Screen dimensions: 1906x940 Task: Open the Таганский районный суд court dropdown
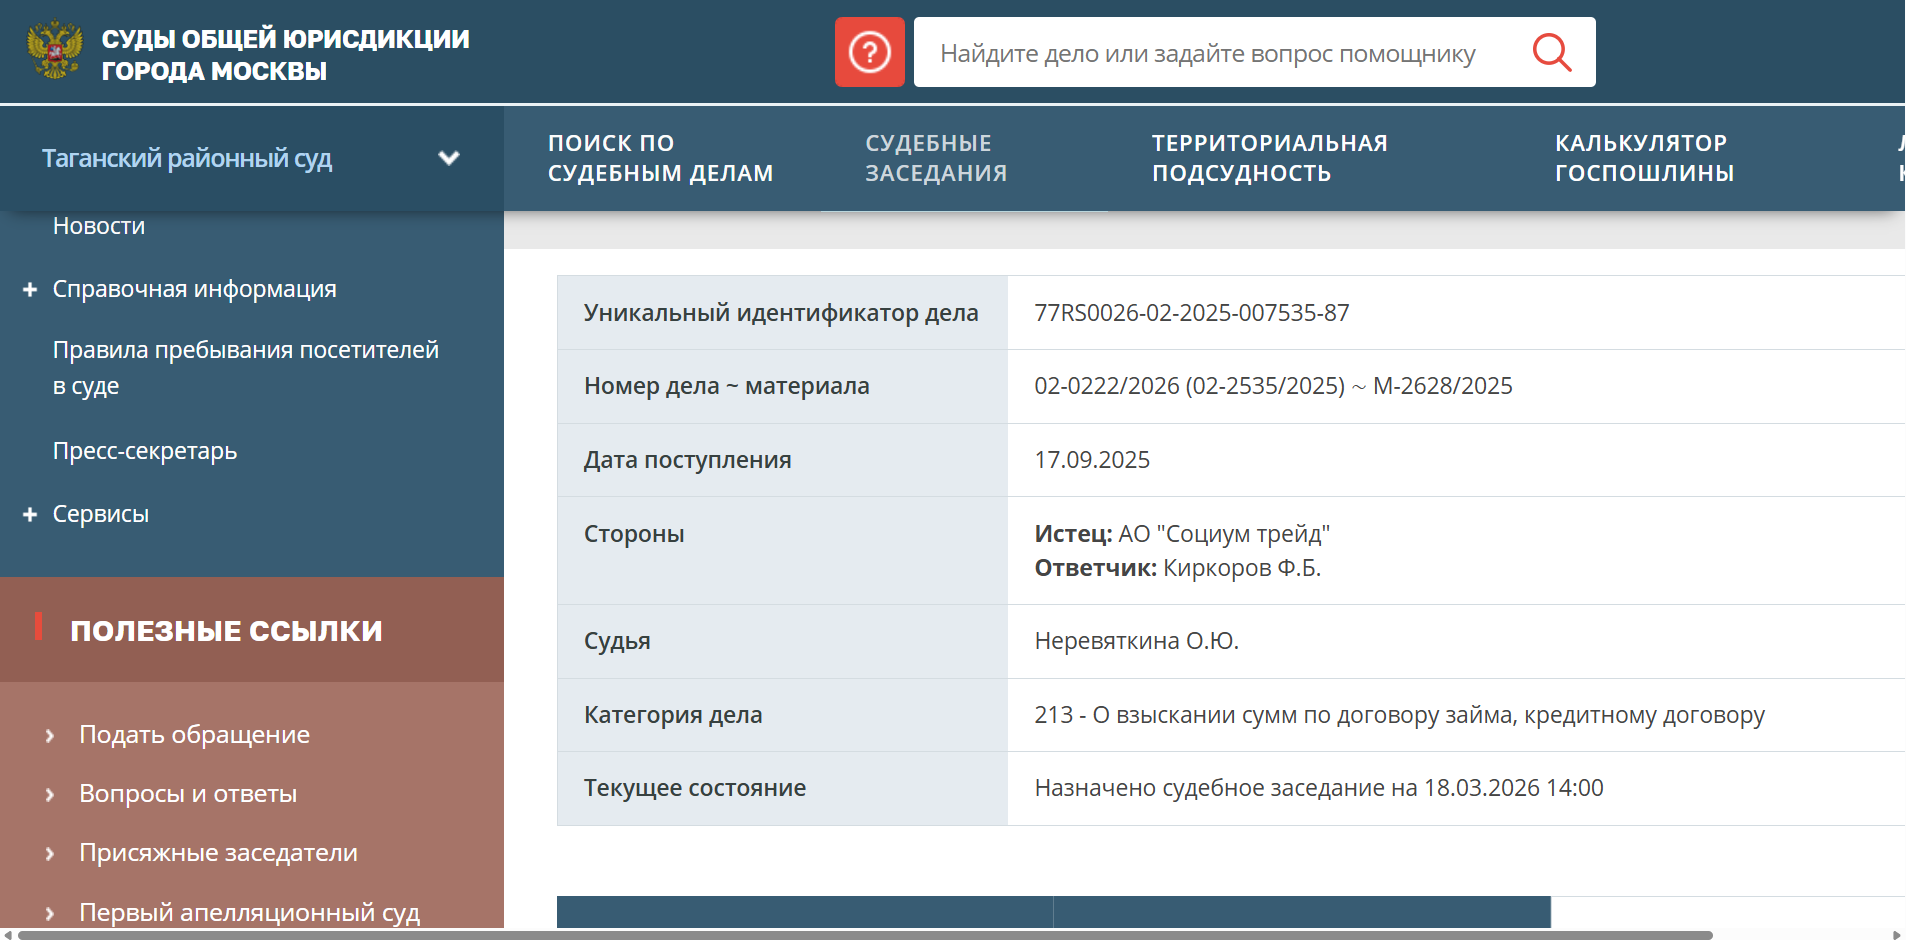tap(252, 158)
